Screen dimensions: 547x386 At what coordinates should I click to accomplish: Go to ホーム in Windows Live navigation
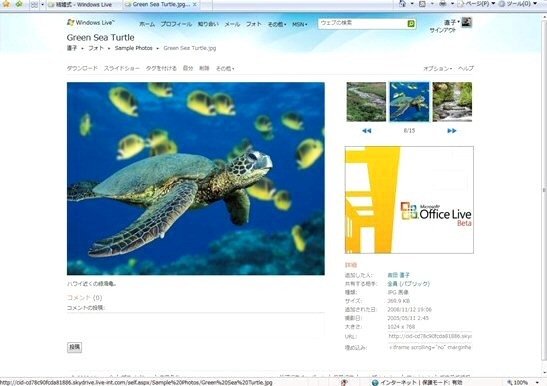pos(147,24)
